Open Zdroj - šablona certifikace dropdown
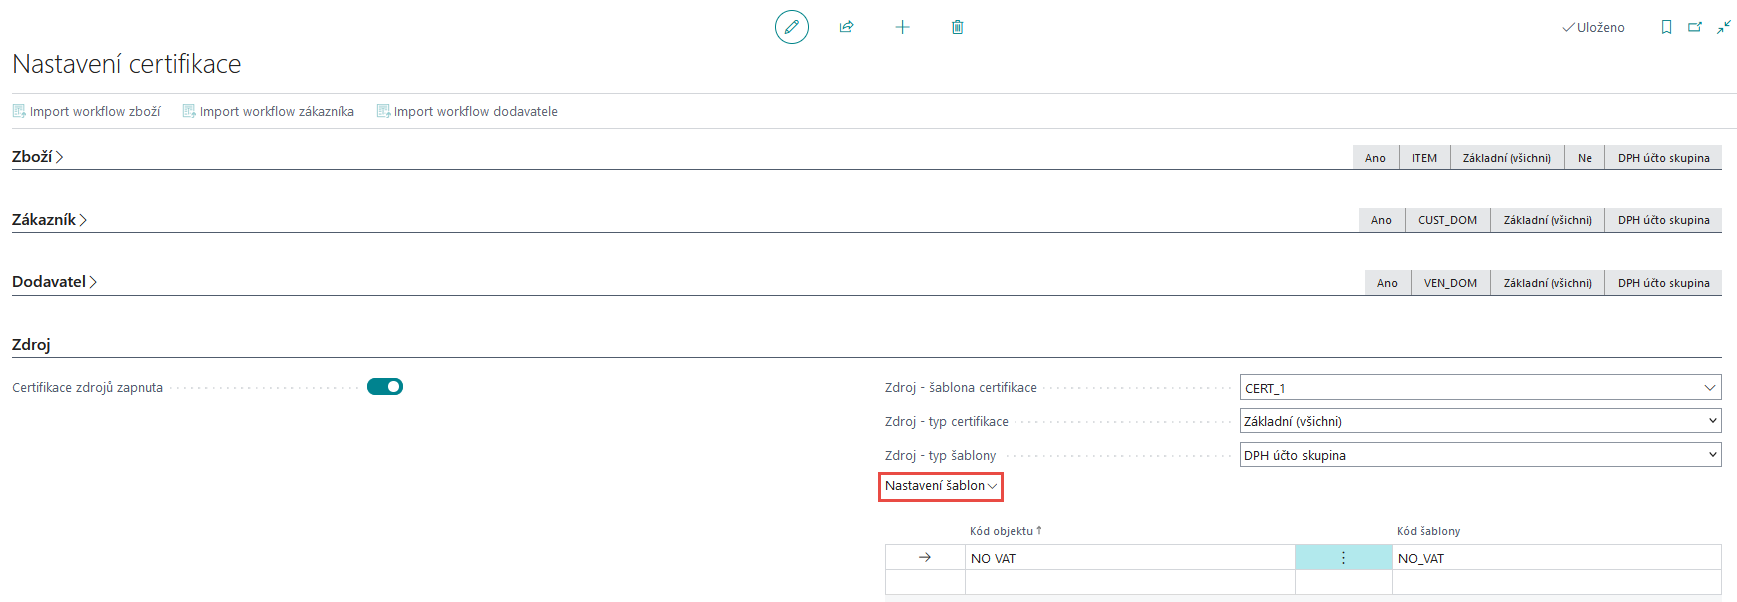 click(1709, 388)
